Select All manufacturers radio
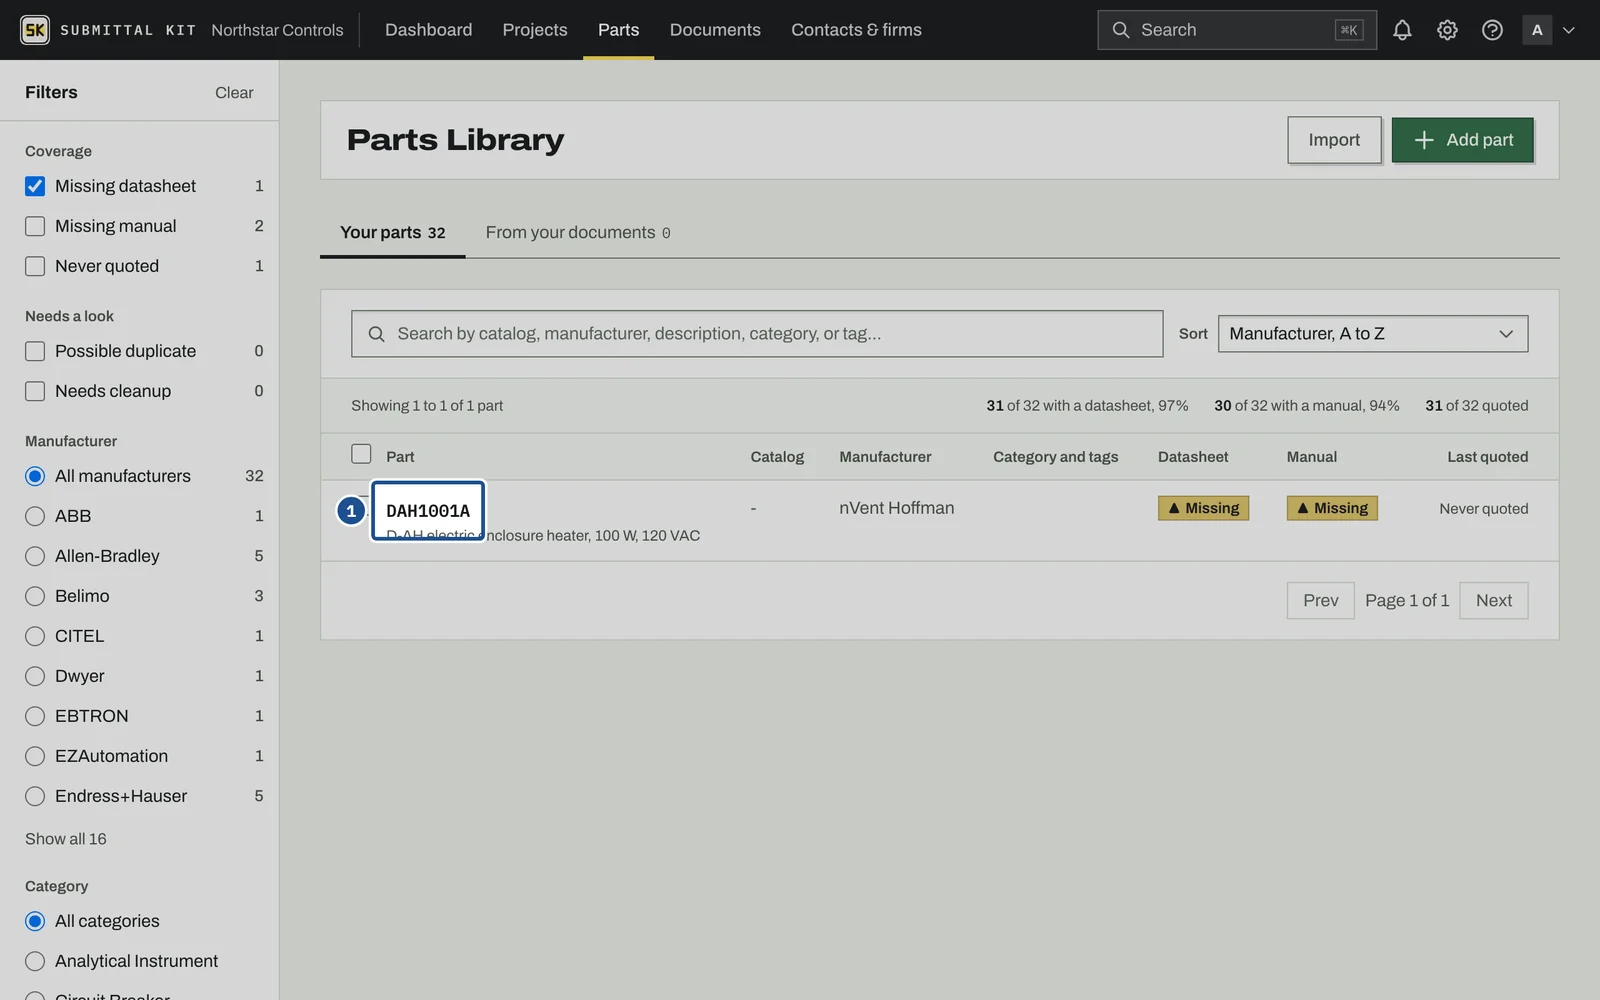Image resolution: width=1600 pixels, height=1000 pixels. click(x=35, y=476)
